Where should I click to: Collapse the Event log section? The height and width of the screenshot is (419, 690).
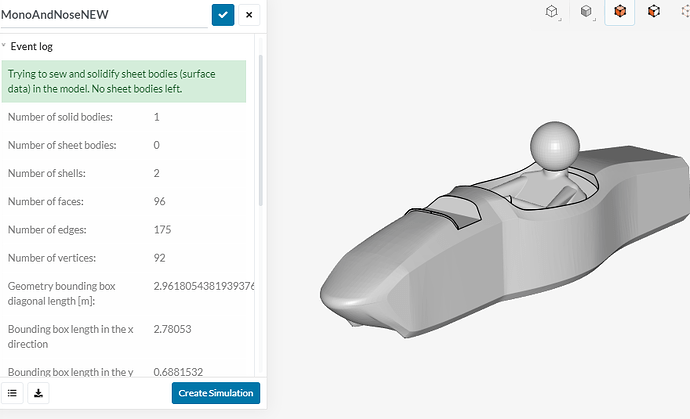(5, 46)
